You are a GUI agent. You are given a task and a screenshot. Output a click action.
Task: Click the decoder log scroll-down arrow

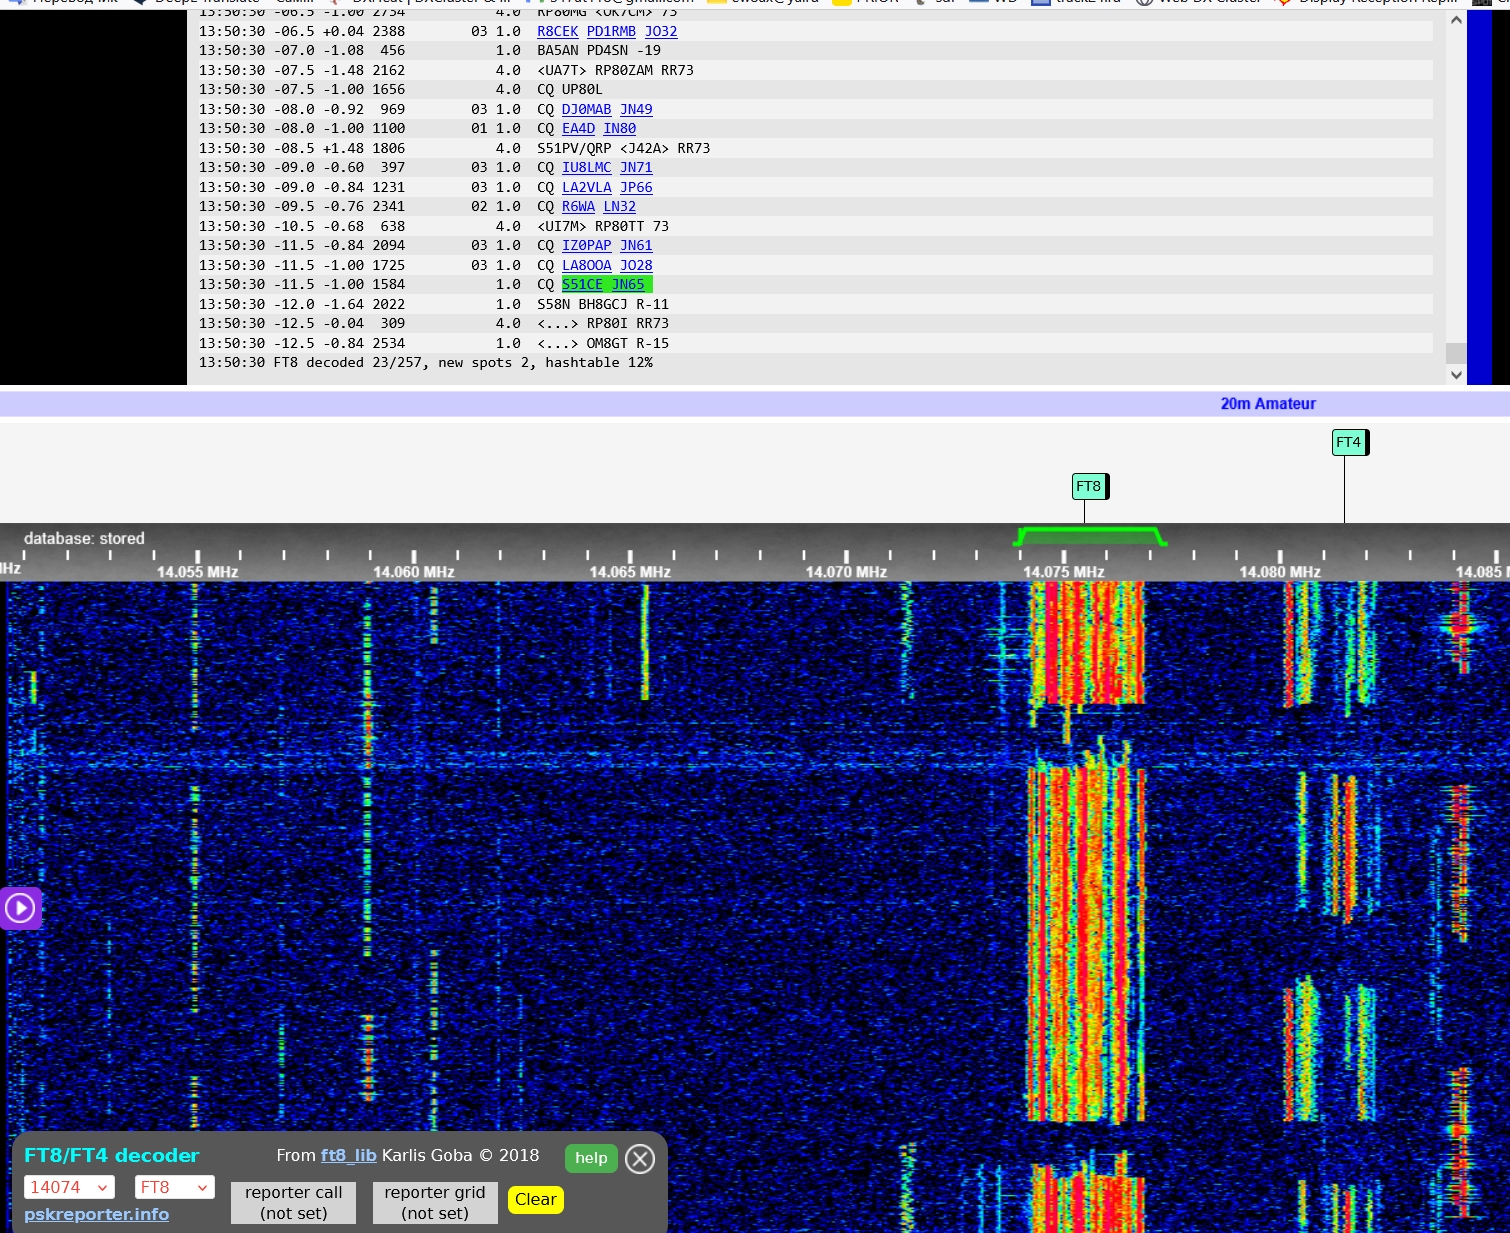click(1456, 375)
